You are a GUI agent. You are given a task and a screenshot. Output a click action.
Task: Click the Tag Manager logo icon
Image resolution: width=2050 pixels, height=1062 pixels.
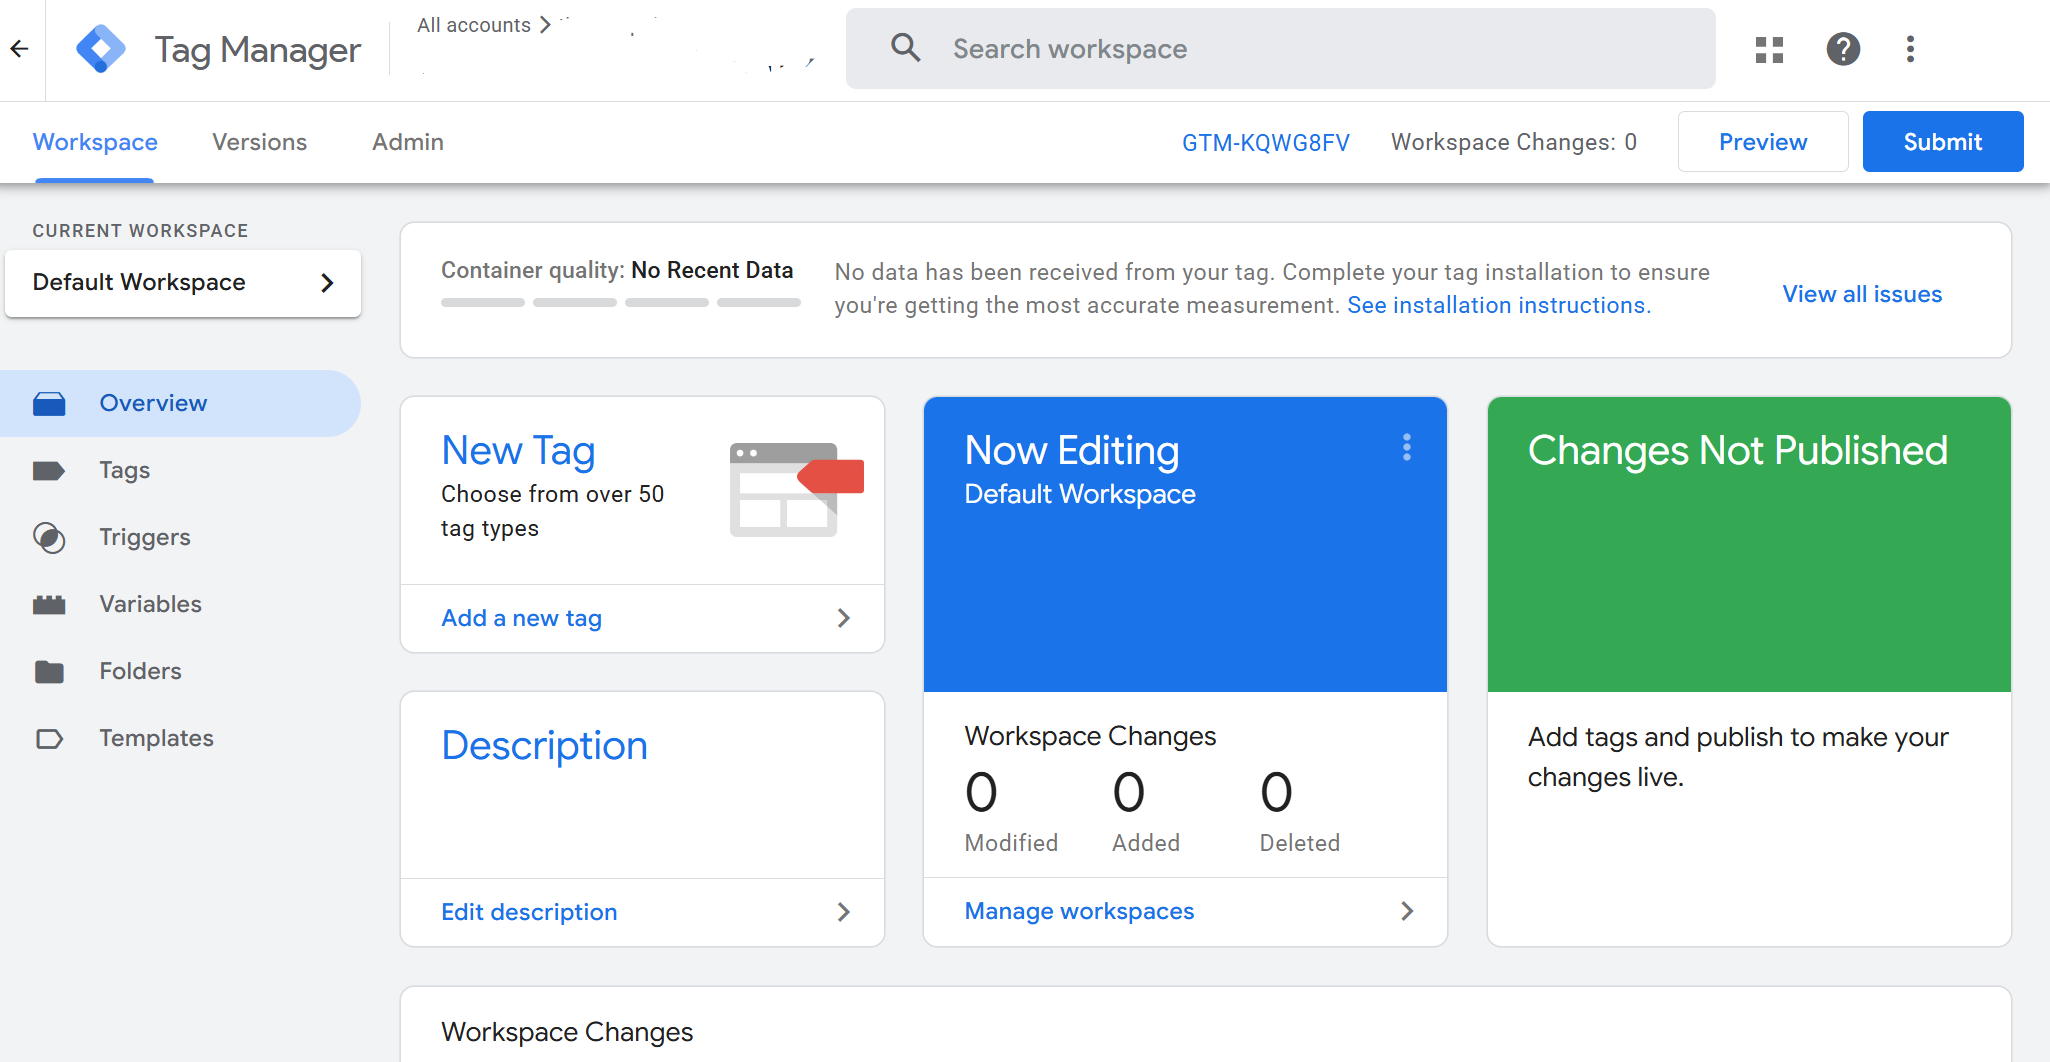click(101, 49)
